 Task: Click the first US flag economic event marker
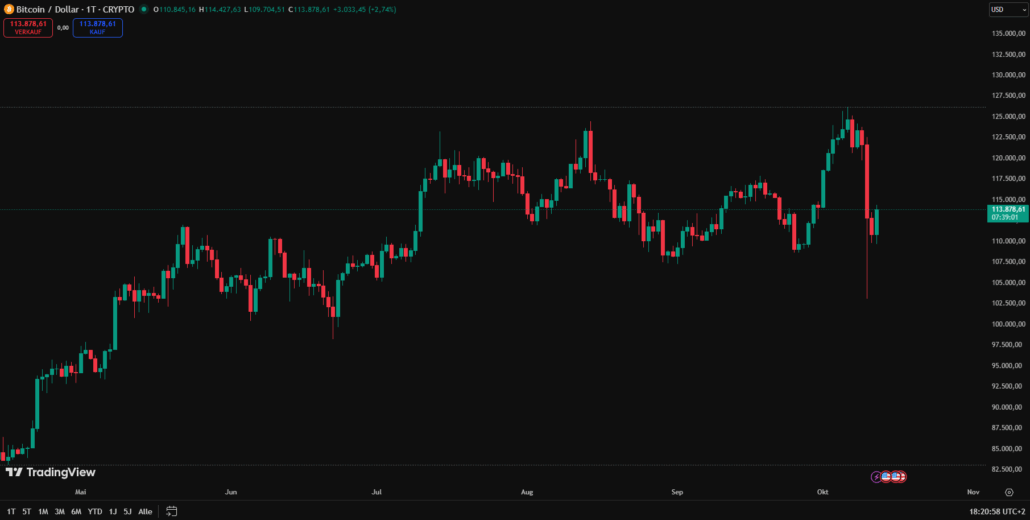[x=887, y=476]
